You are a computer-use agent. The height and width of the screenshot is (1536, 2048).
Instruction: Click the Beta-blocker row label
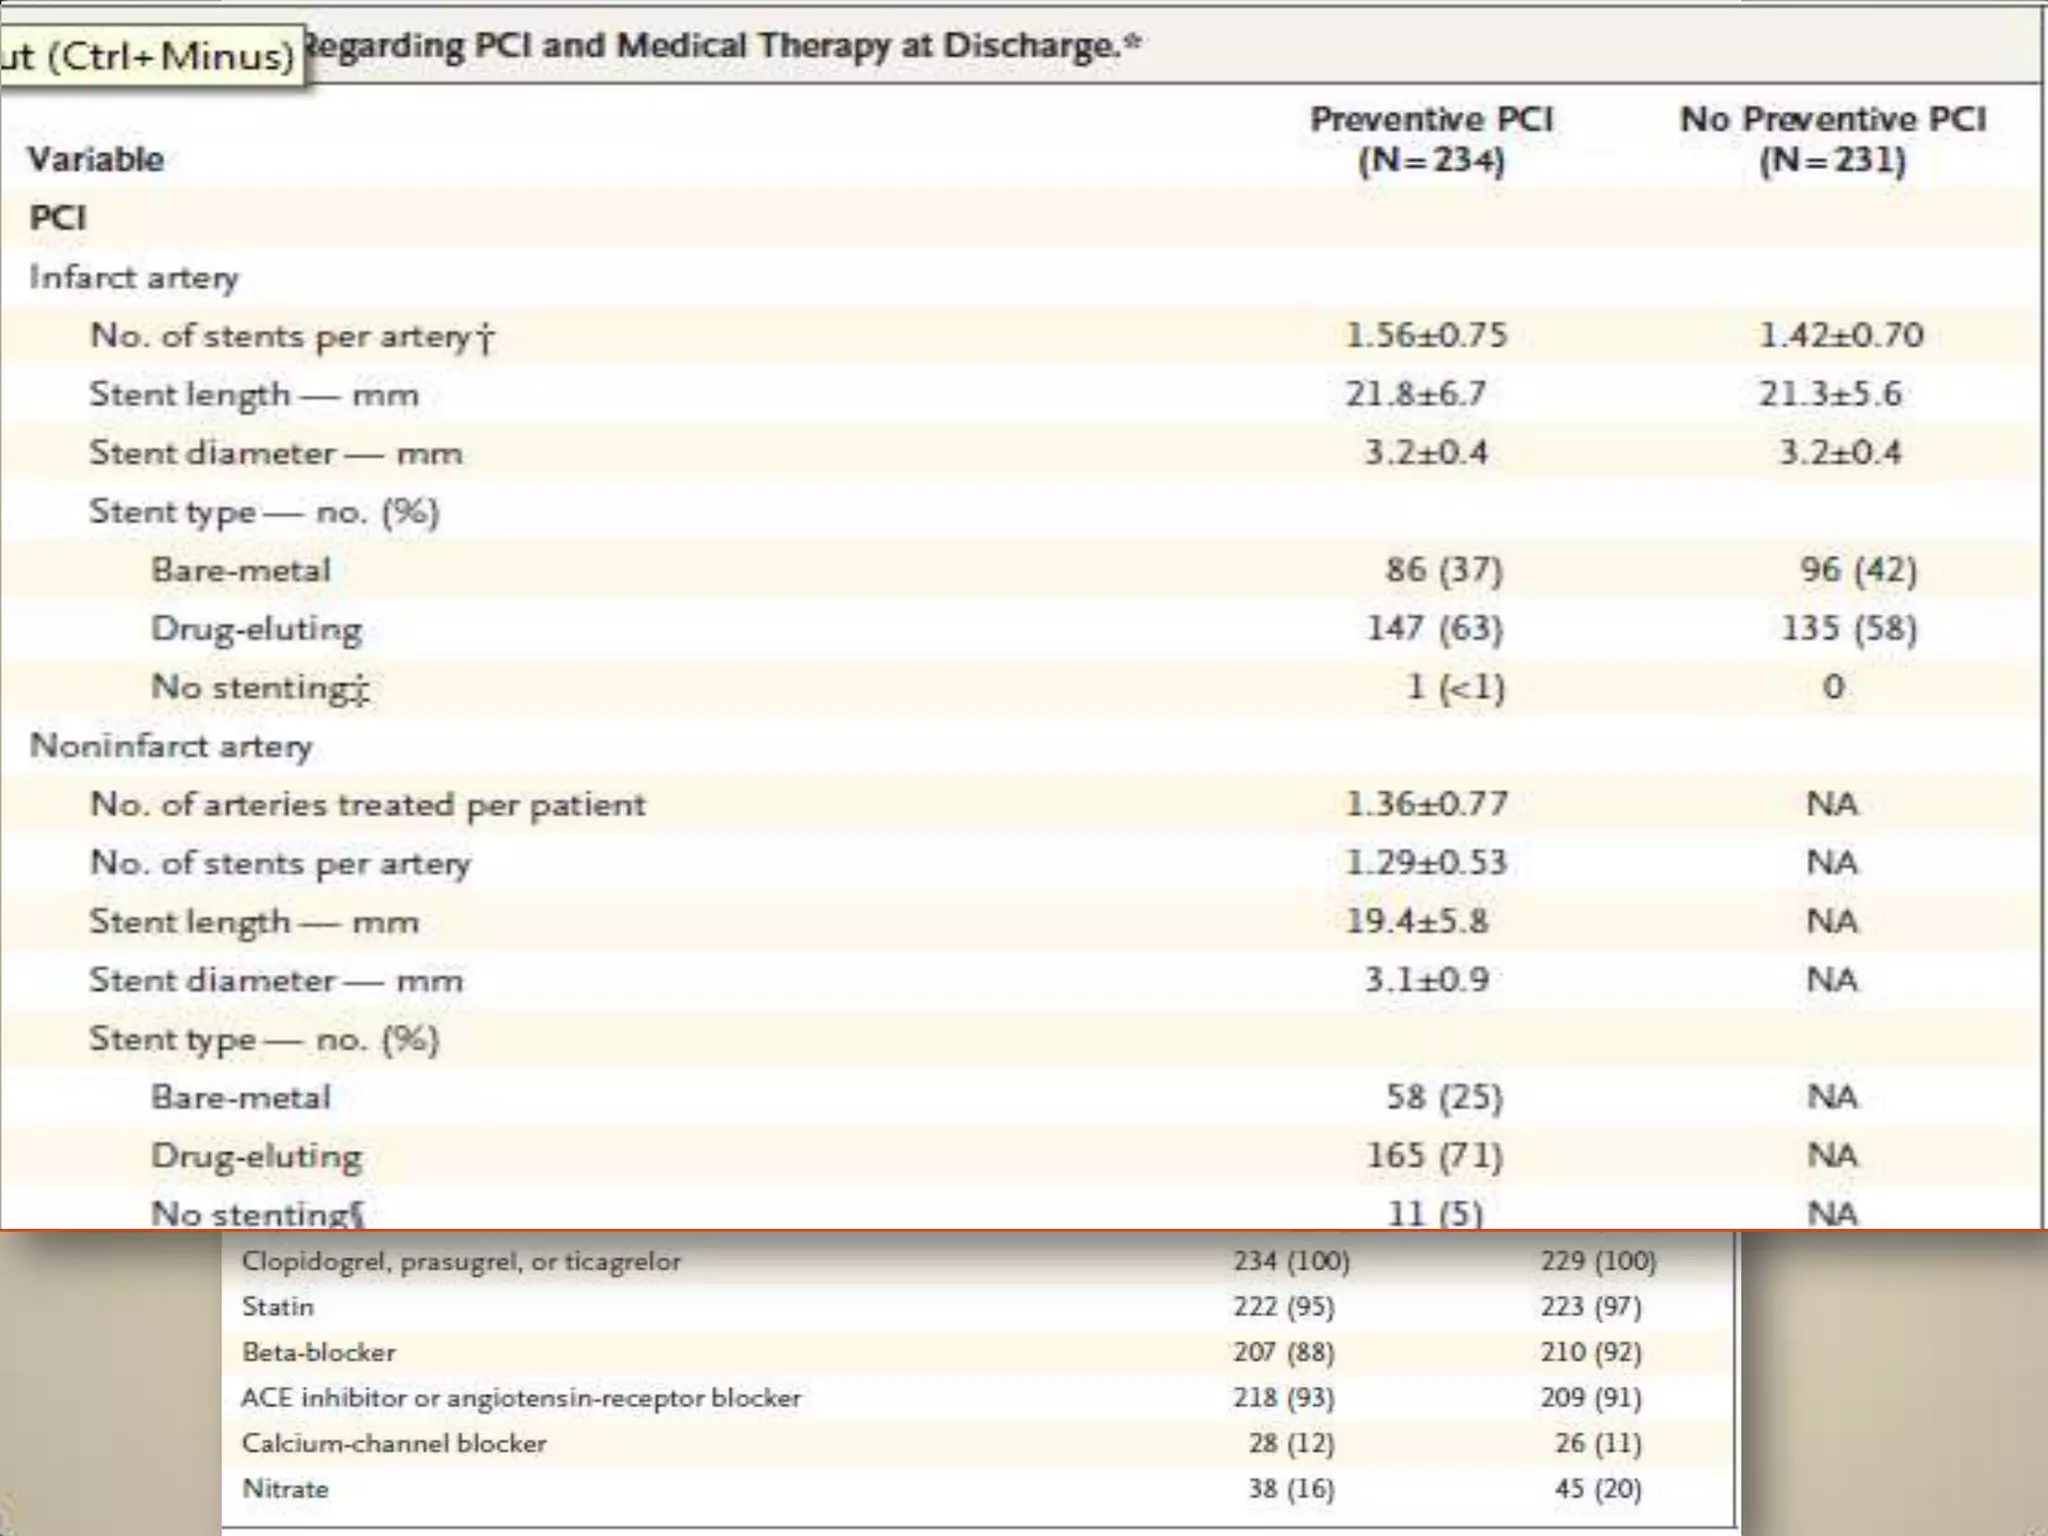point(319,1352)
